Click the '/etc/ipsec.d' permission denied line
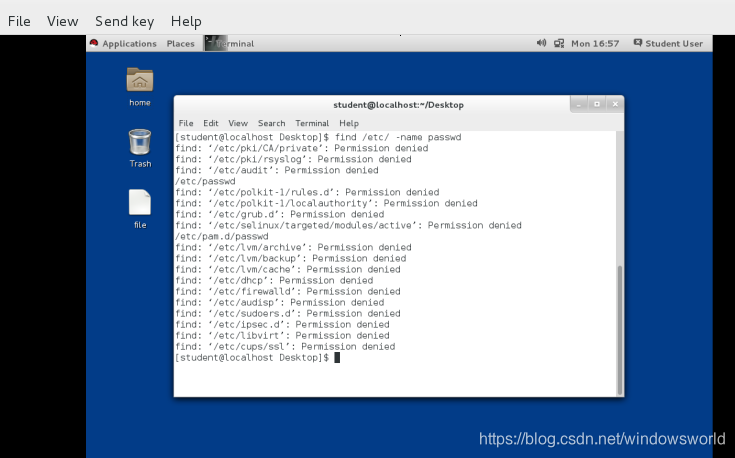This screenshot has width=735, height=458. pyautogui.click(x=283, y=324)
